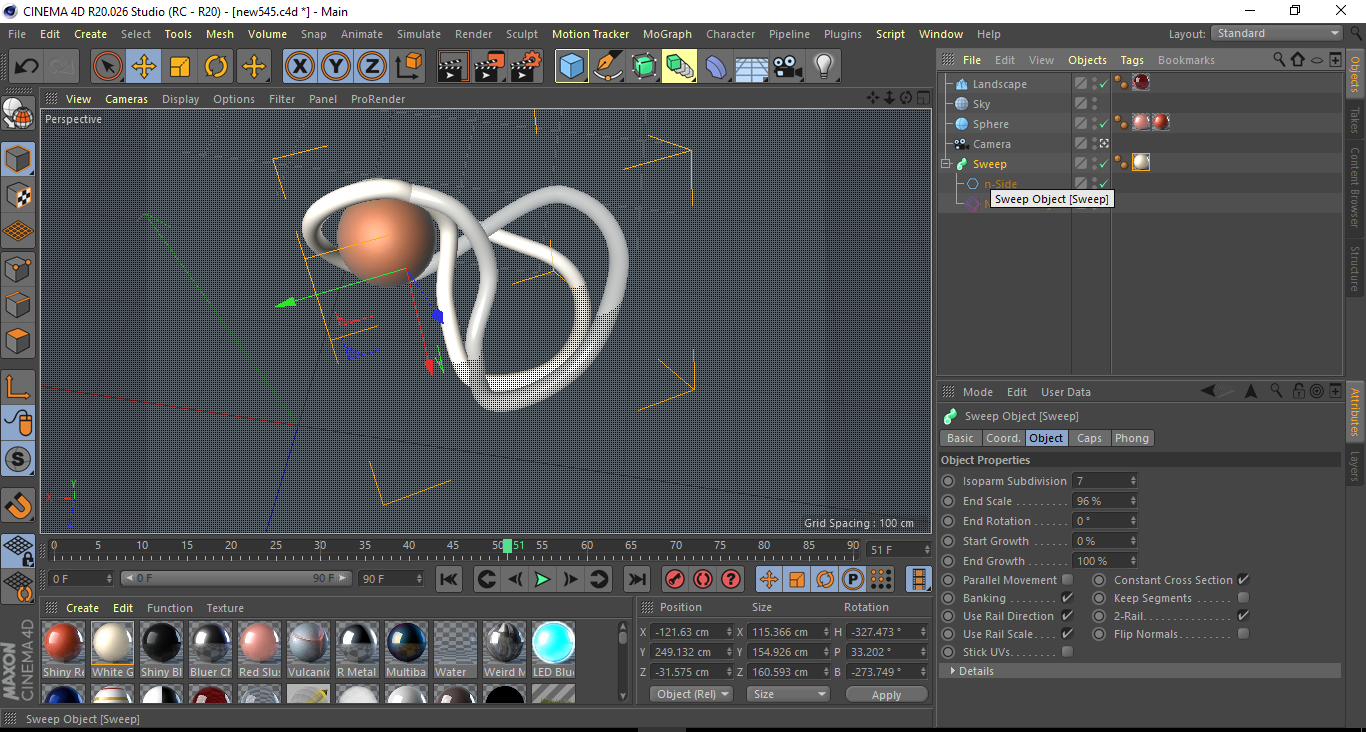The height and width of the screenshot is (732, 1366).
Task: Open Object (Rel) coordinate dropdown
Action: [x=691, y=694]
